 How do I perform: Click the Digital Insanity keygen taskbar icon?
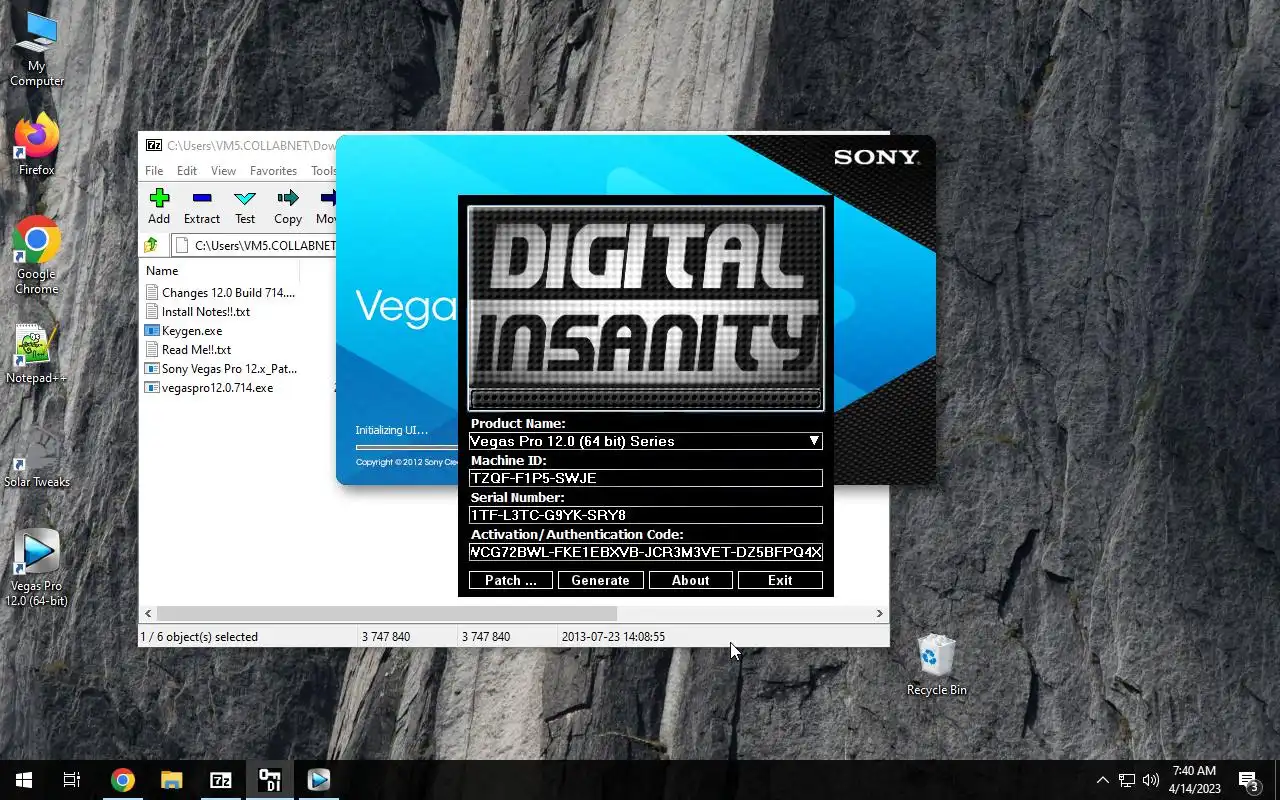tap(270, 780)
